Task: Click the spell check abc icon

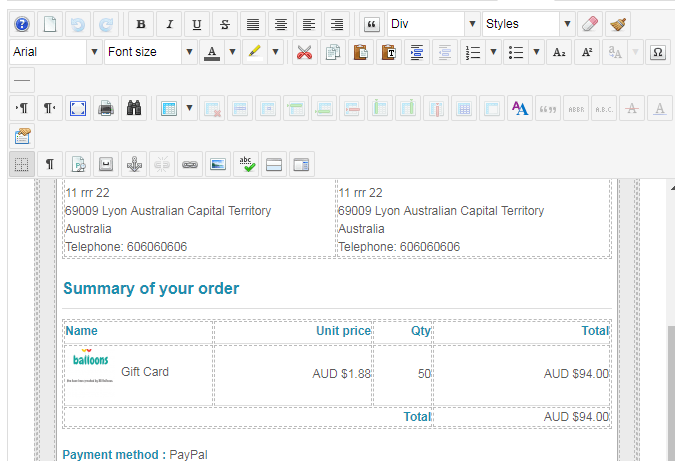Action: [245, 164]
